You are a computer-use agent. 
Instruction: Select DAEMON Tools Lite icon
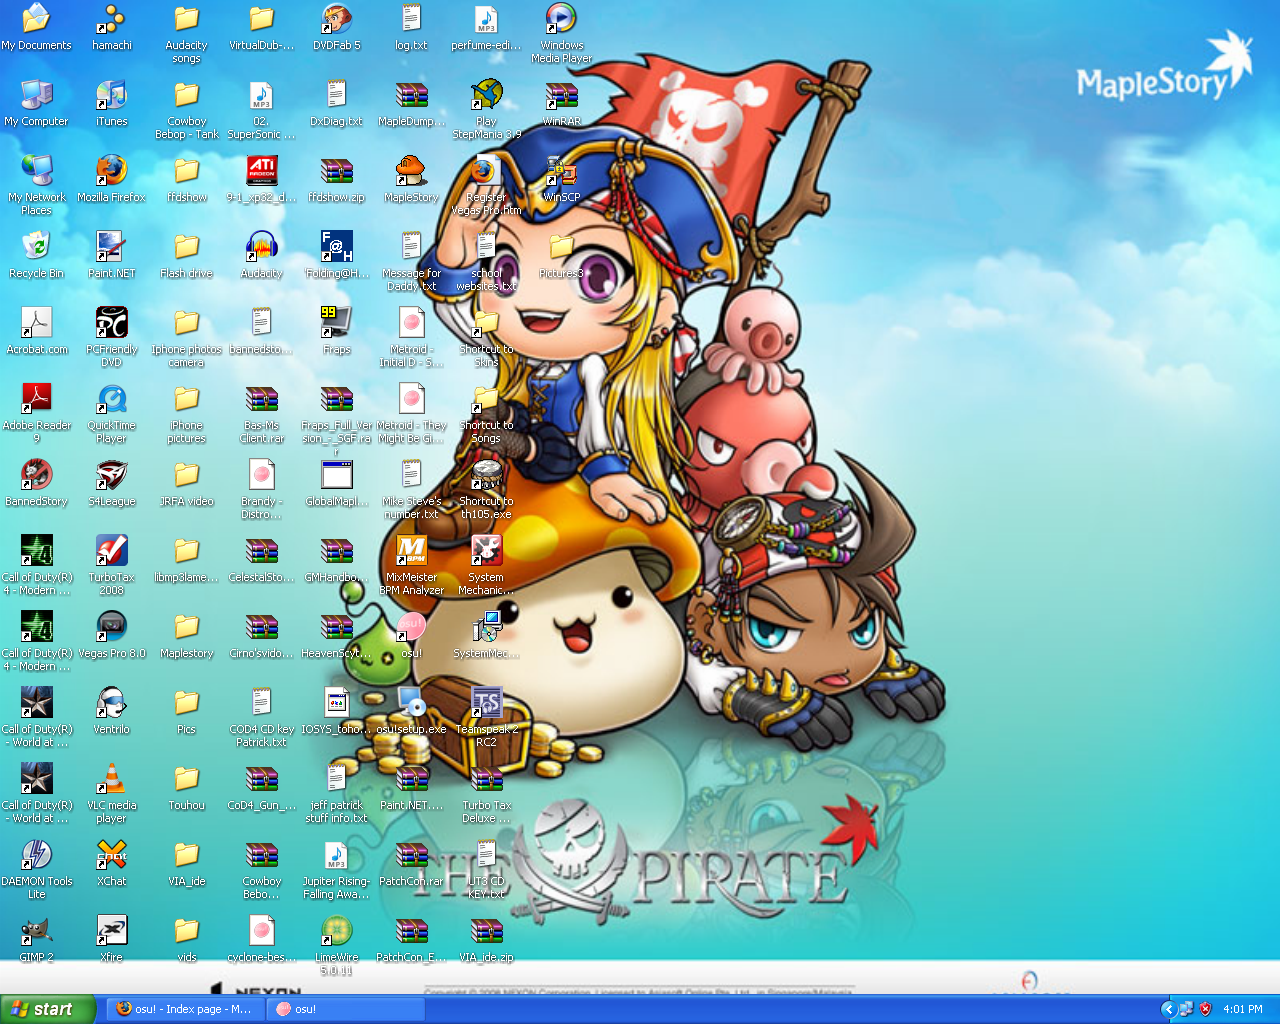(36, 855)
